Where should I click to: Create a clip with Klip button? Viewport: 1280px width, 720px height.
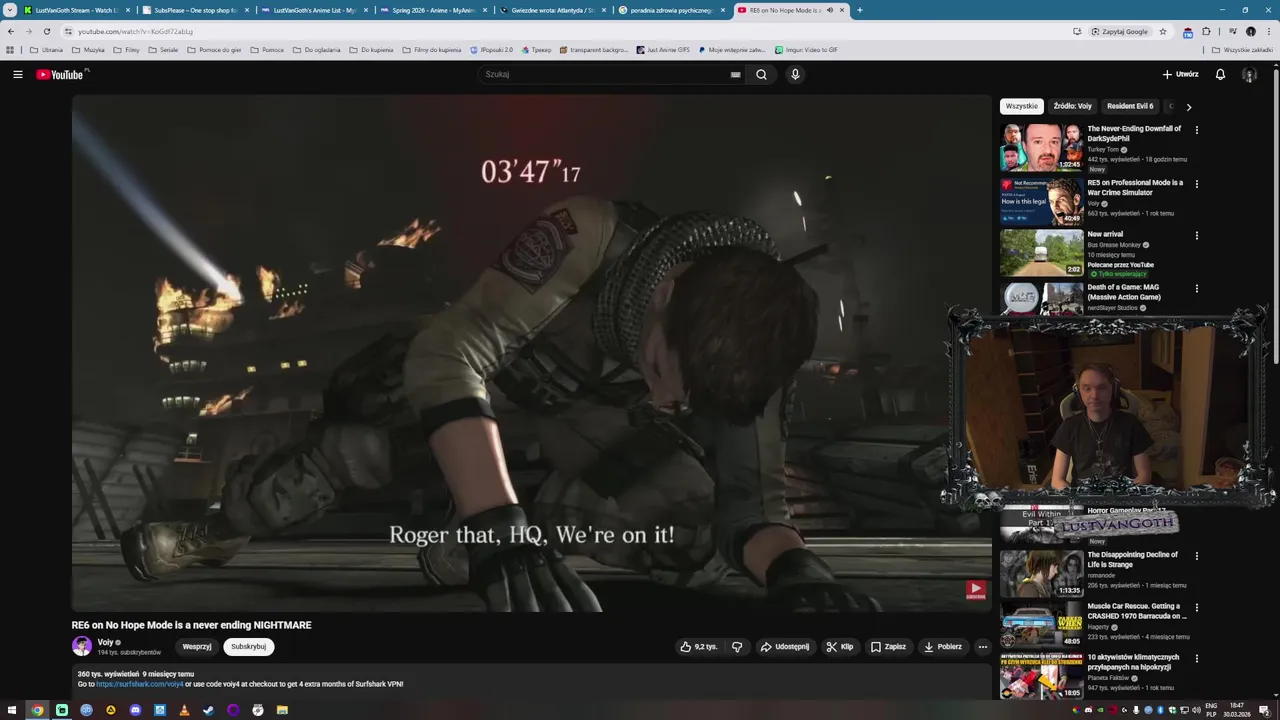click(840, 647)
